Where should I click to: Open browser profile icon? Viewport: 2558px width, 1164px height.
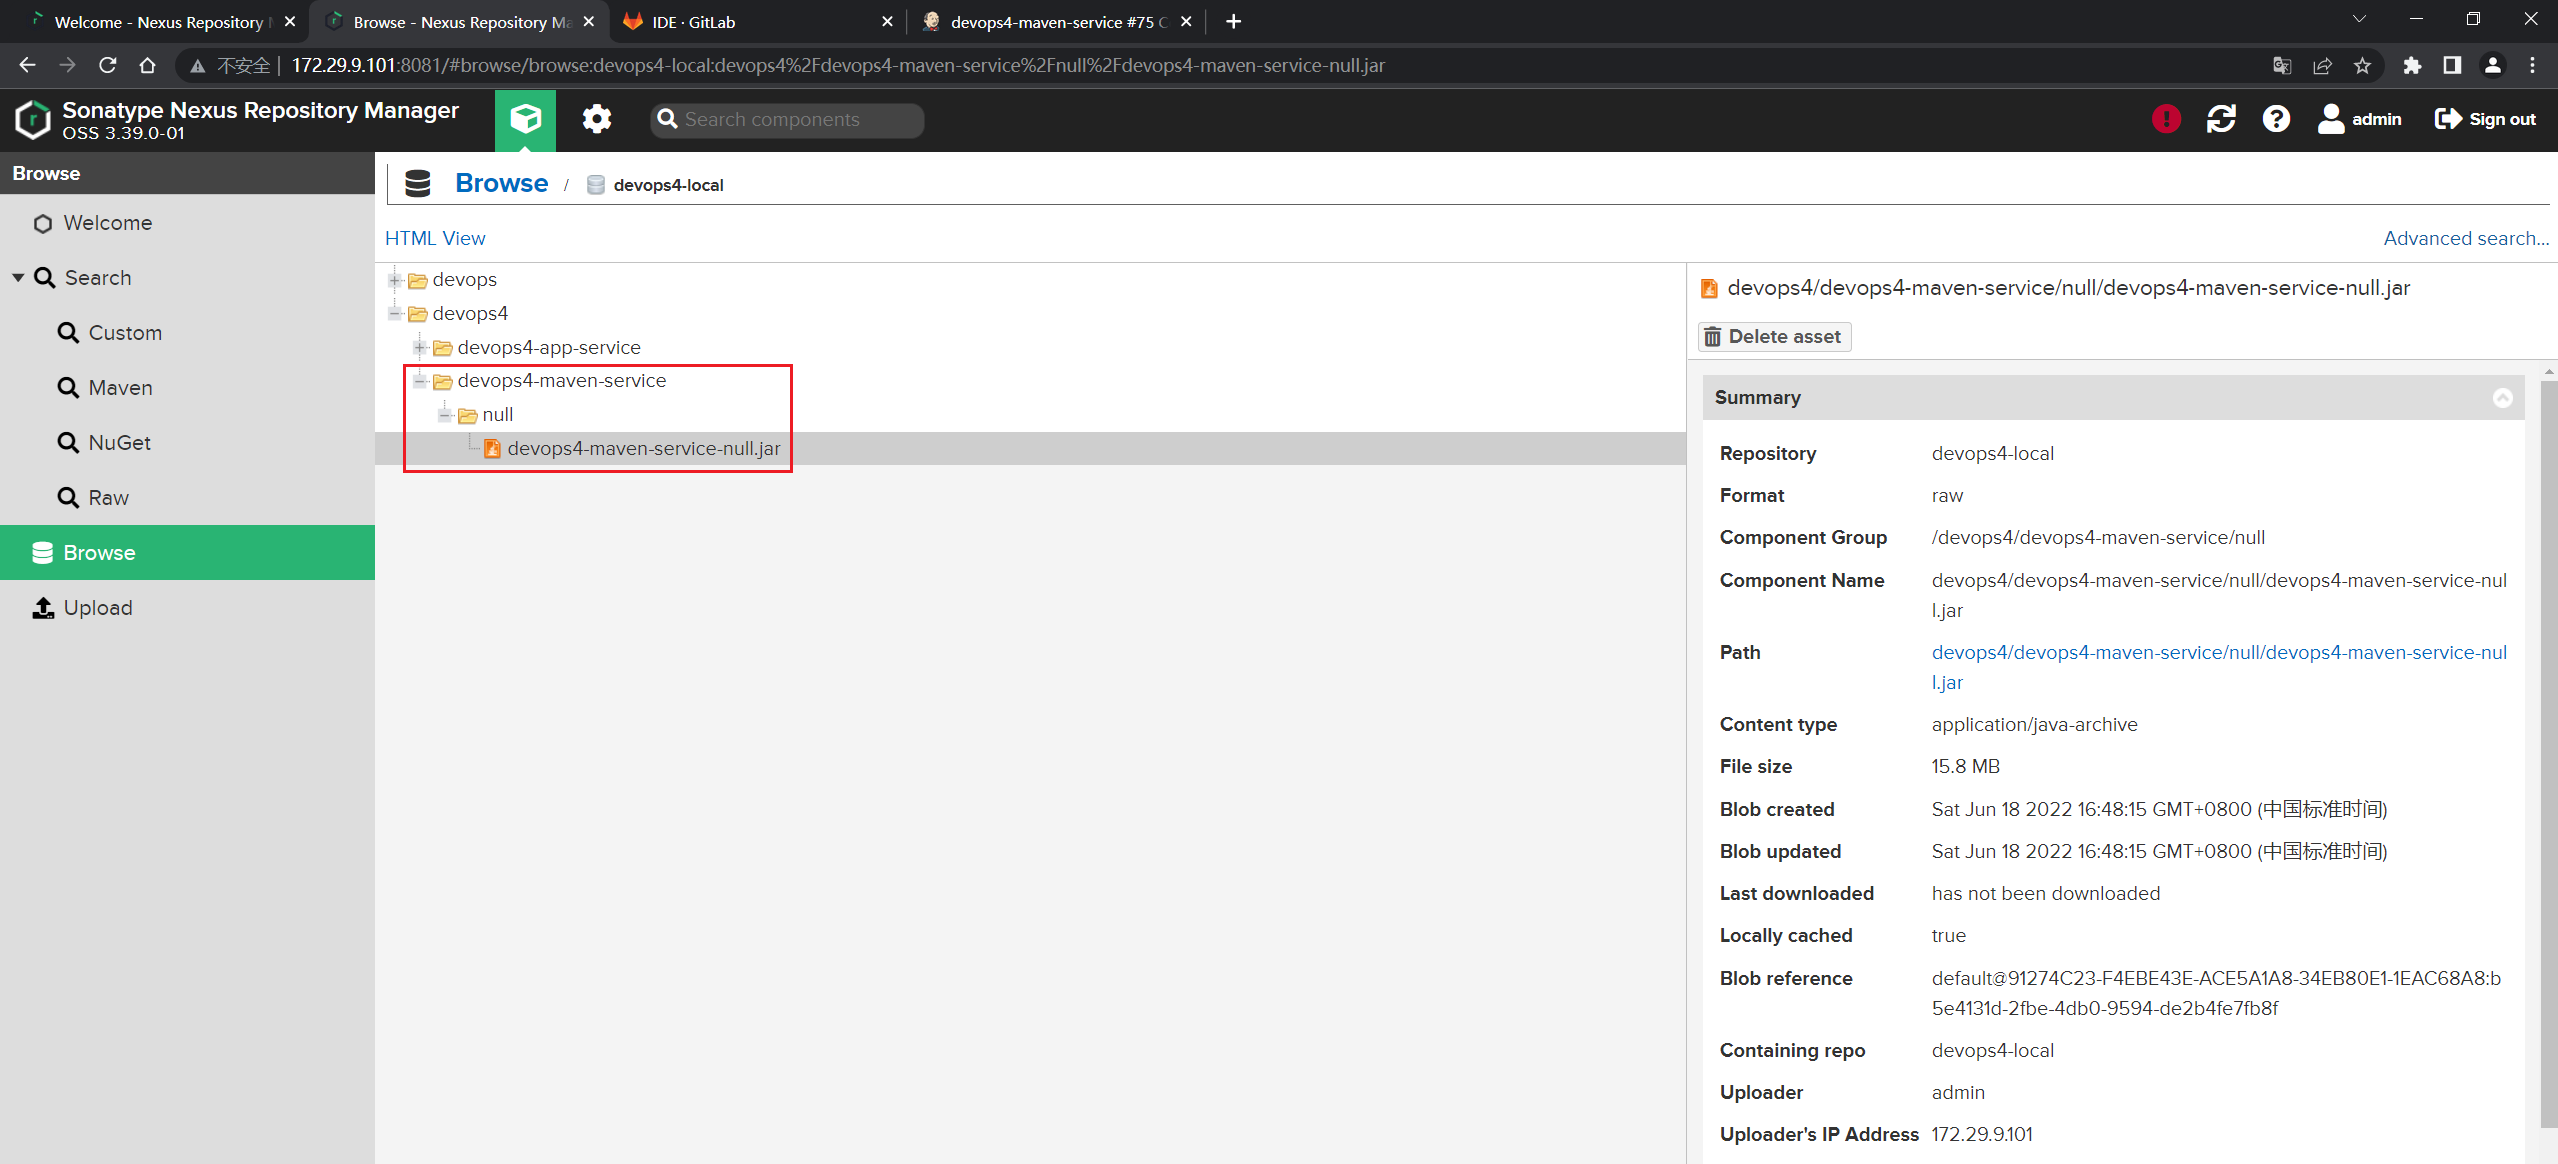[2492, 65]
